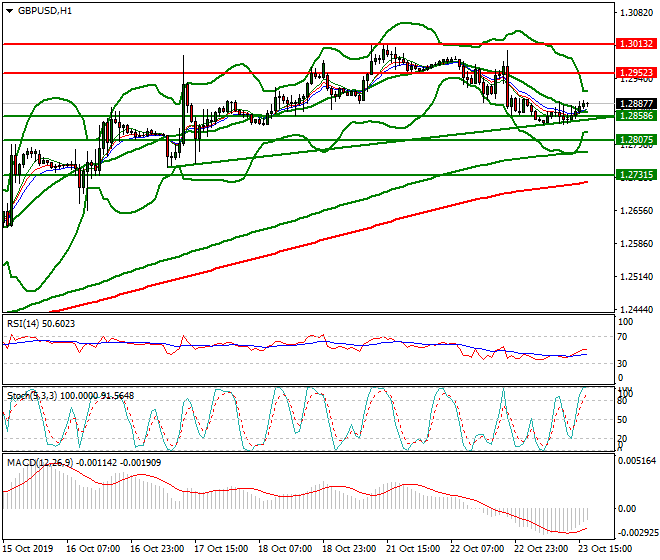This screenshot has width=660, height=560.
Task: Click the 23 Oct 15:00 time axis label
Action: point(605,549)
